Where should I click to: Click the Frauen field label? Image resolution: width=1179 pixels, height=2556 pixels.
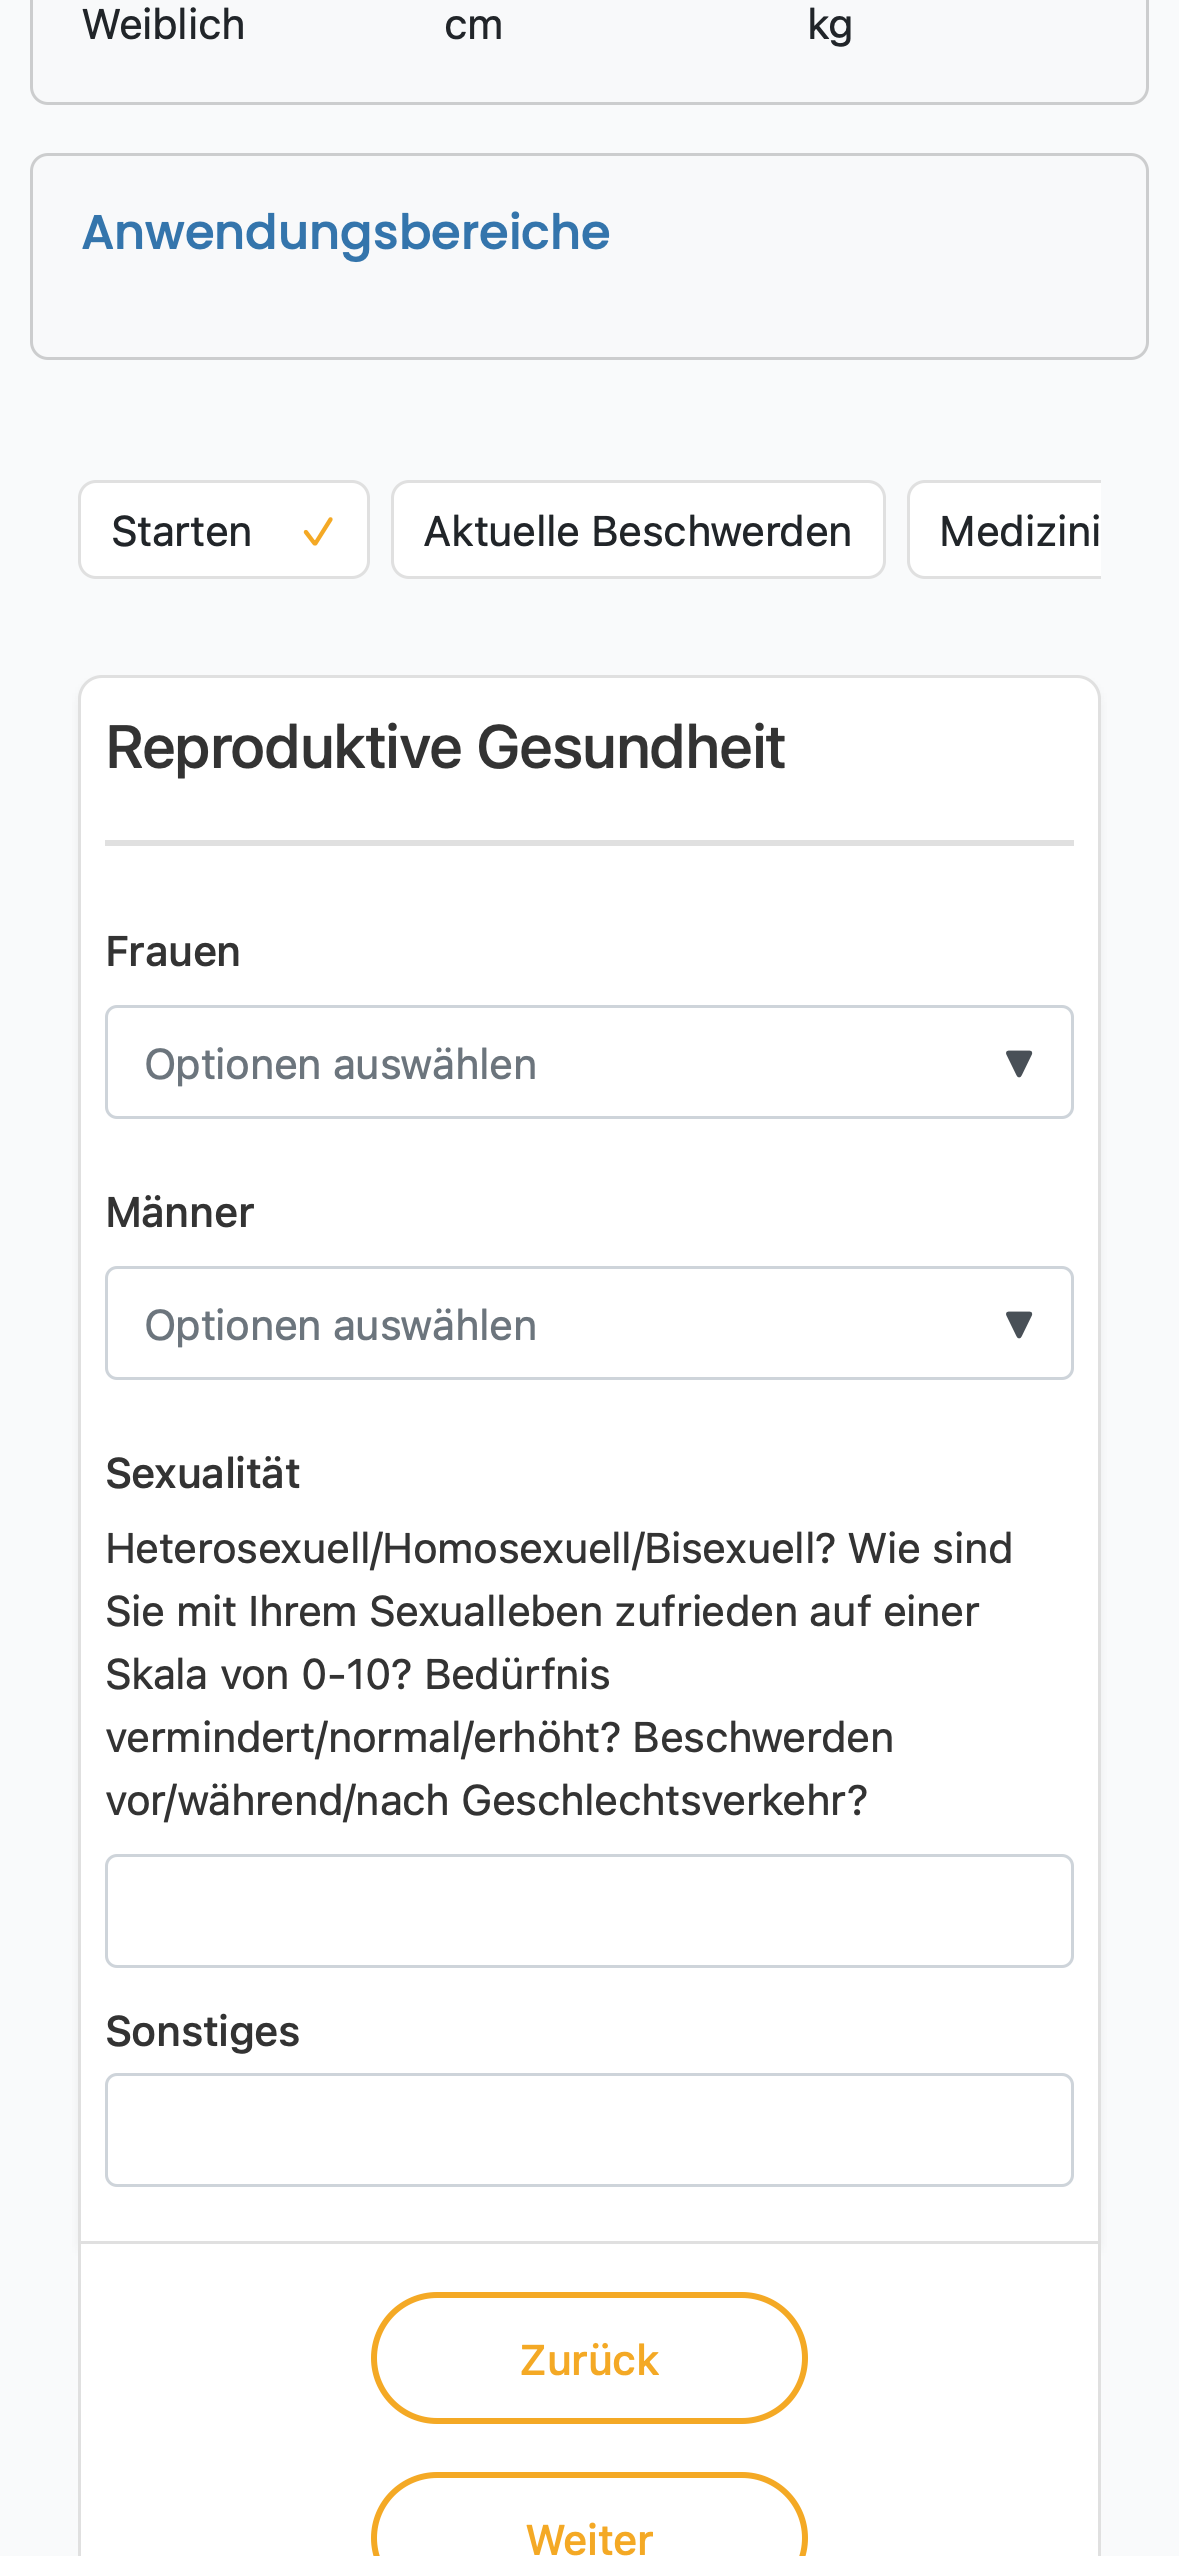tap(173, 952)
